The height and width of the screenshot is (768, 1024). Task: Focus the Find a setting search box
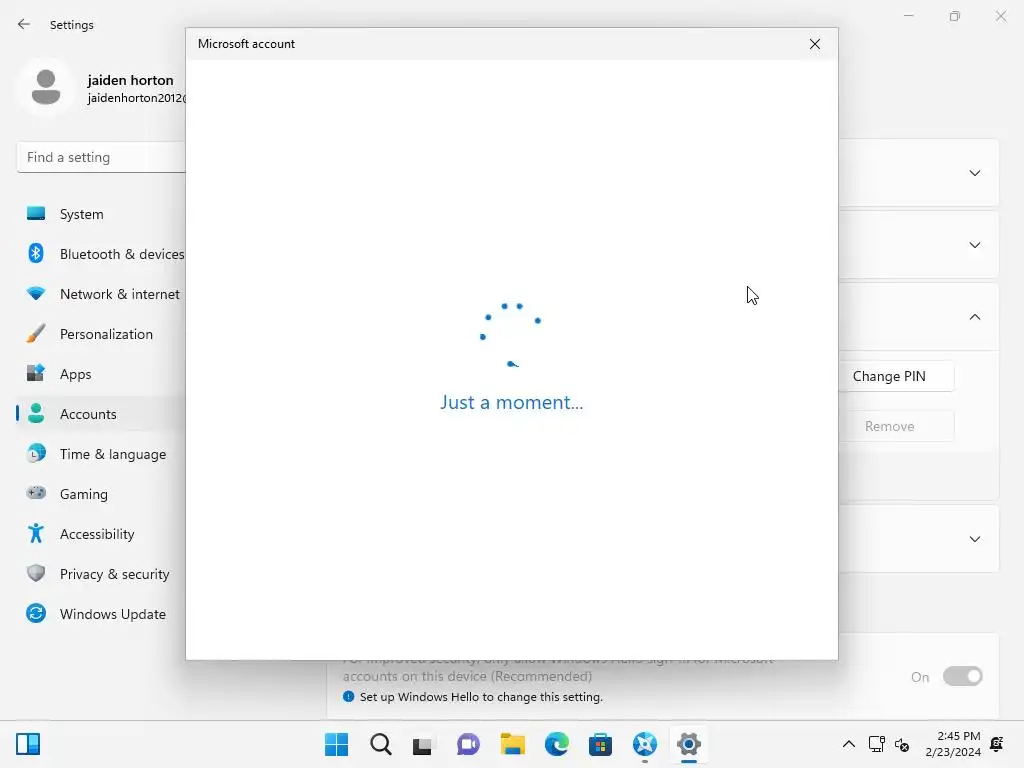tap(101, 157)
